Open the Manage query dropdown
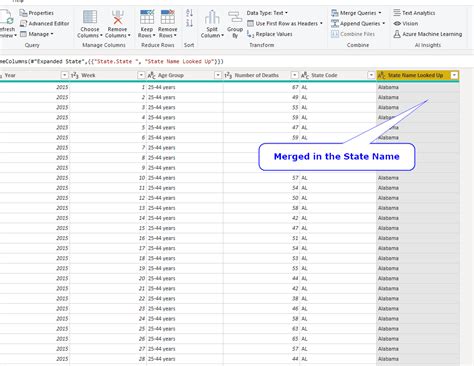 click(x=37, y=34)
